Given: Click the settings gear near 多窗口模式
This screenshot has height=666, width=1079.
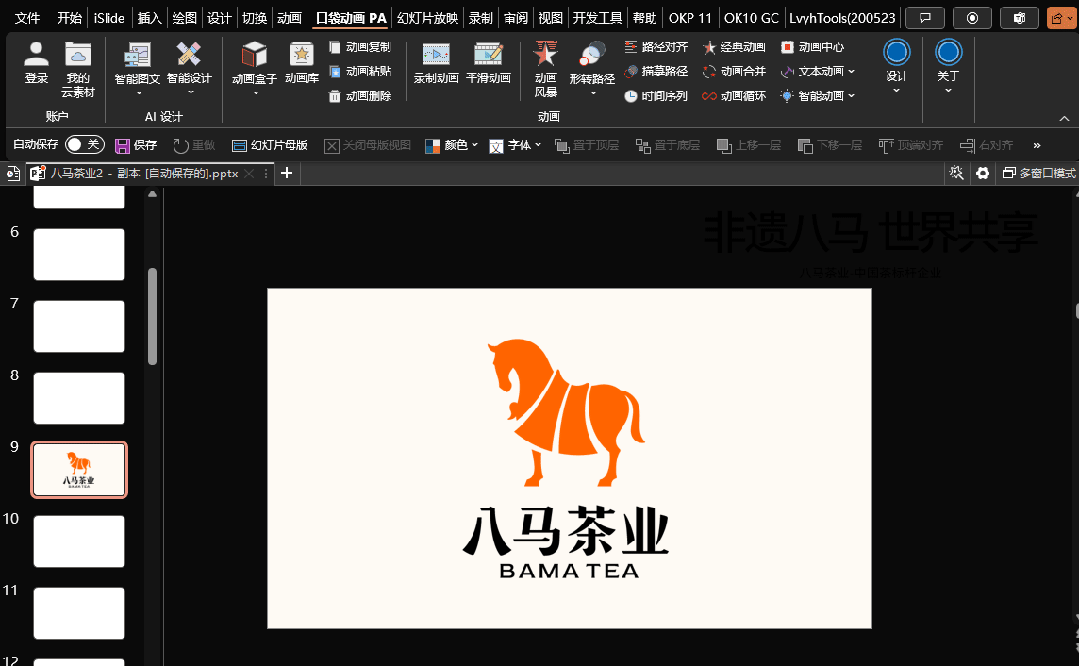Looking at the screenshot, I should click(x=983, y=173).
